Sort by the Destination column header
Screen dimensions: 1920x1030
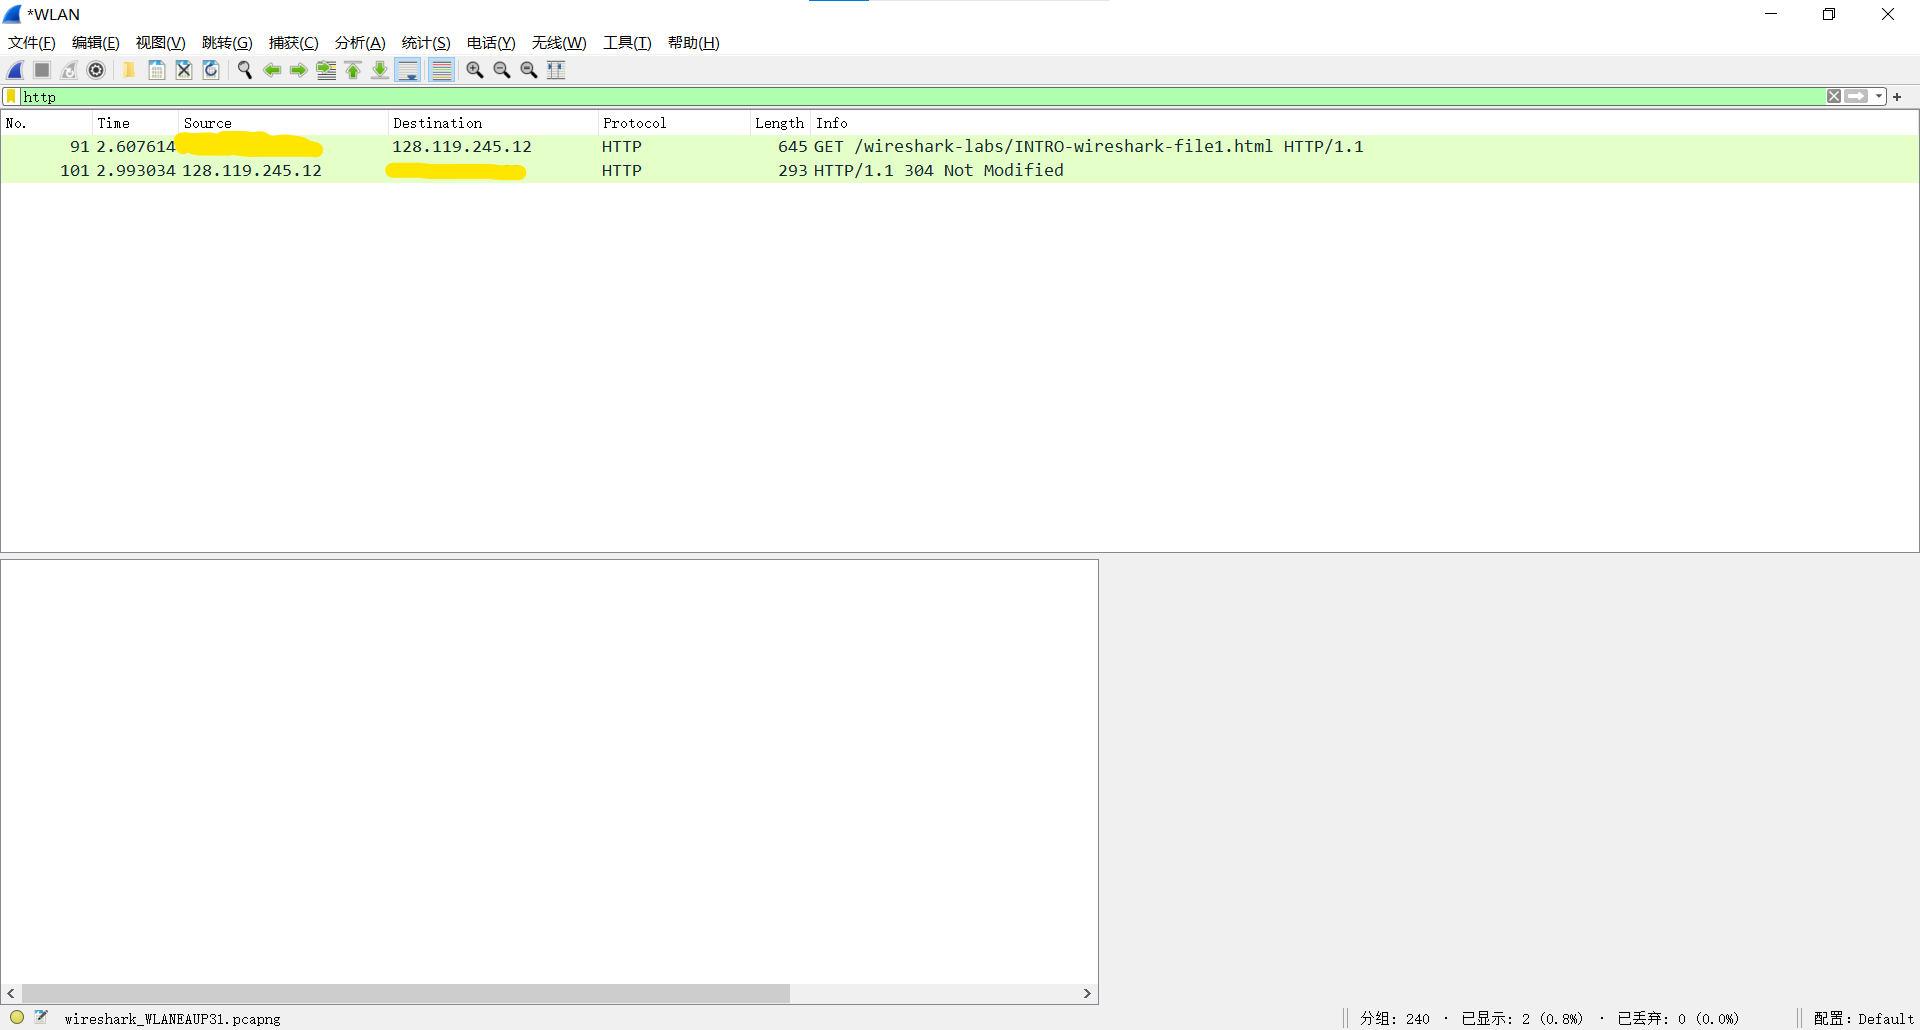click(493, 123)
